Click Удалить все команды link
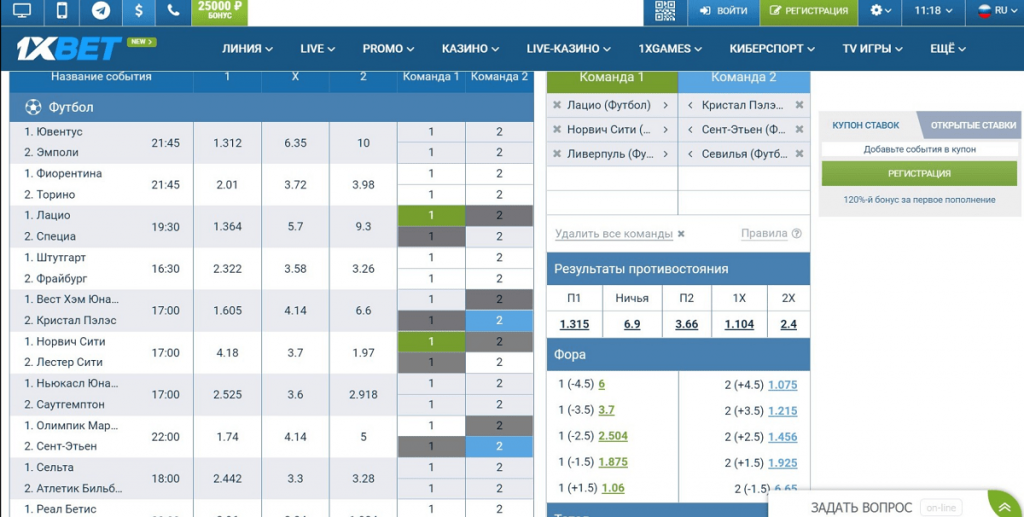The image size is (1024, 517). [x=614, y=234]
